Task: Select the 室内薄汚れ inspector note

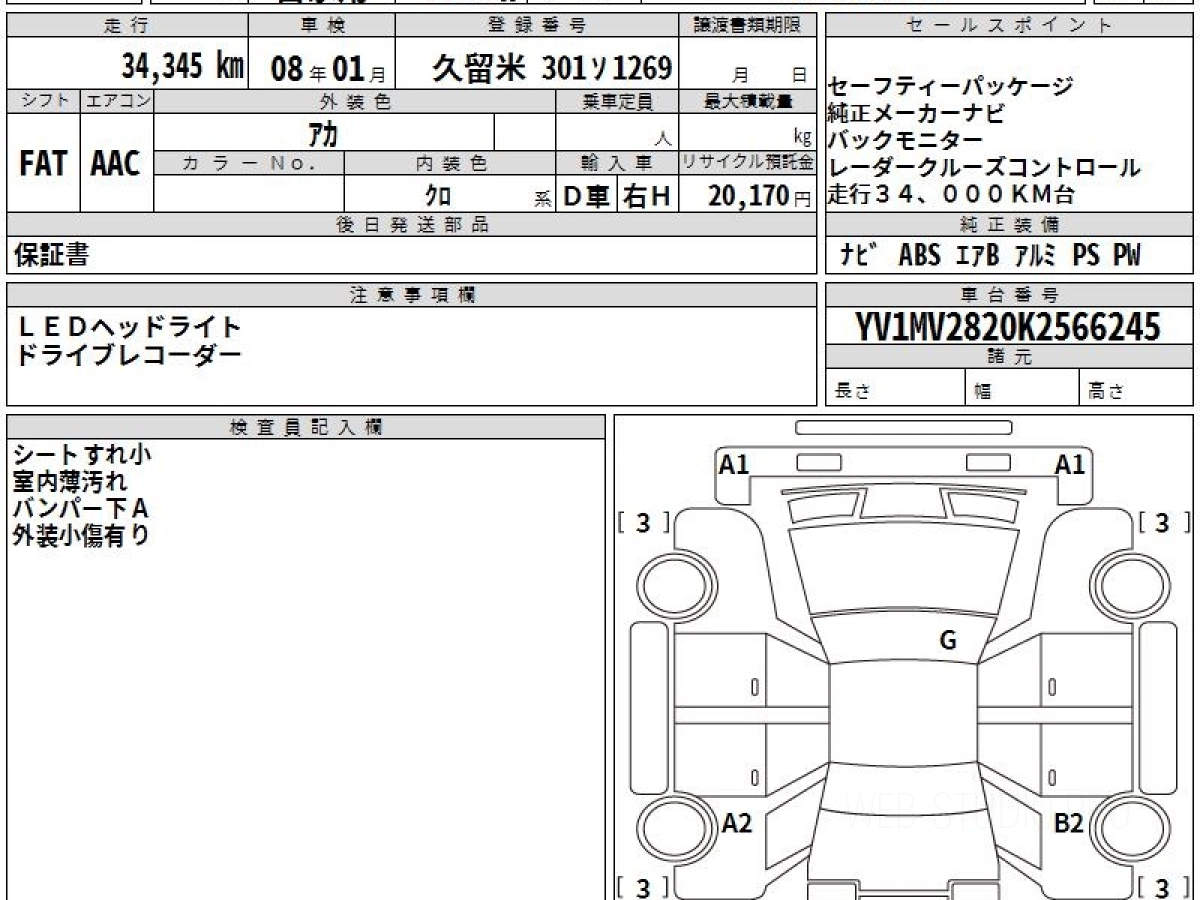Action: (70, 482)
